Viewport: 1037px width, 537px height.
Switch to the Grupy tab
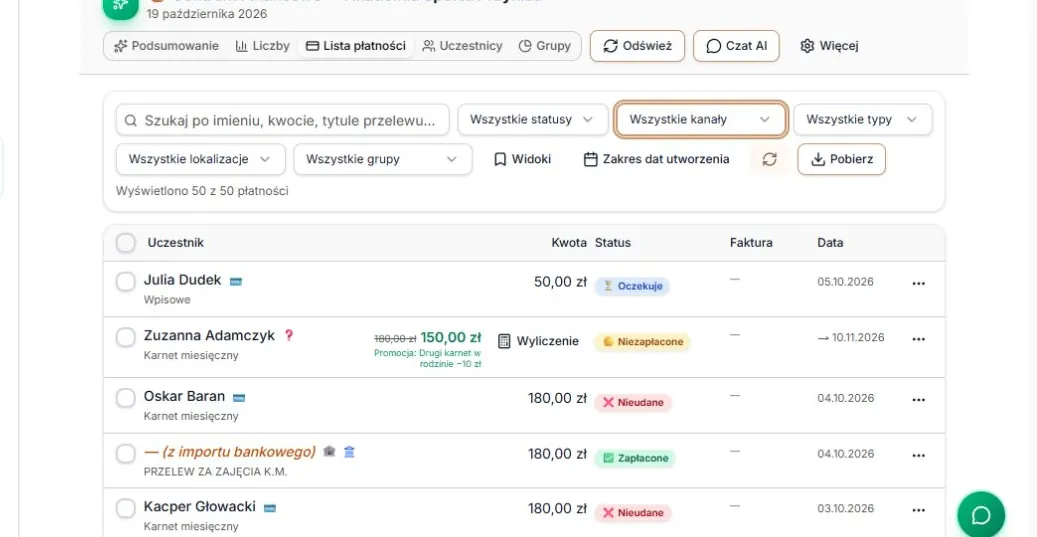click(x=544, y=46)
